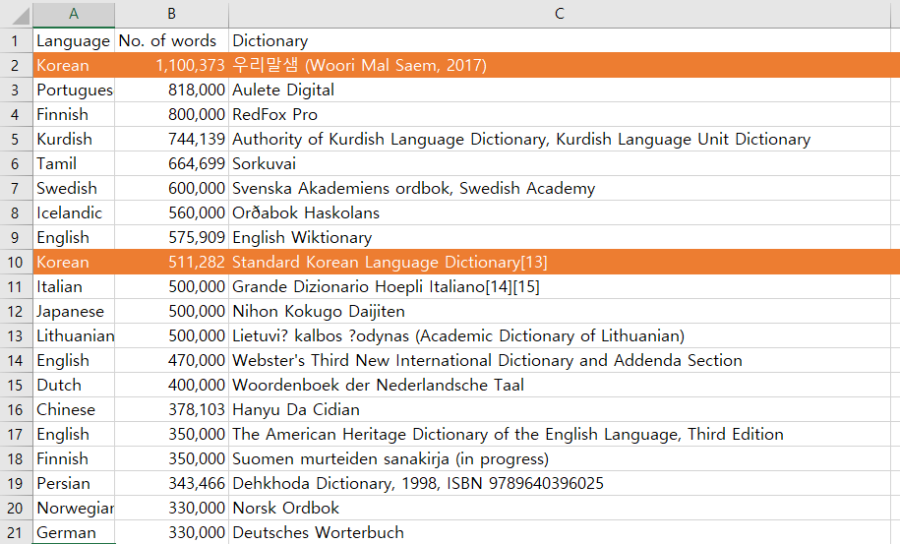Click the cell with value 1,100,373
The image size is (900, 544).
[x=171, y=65]
